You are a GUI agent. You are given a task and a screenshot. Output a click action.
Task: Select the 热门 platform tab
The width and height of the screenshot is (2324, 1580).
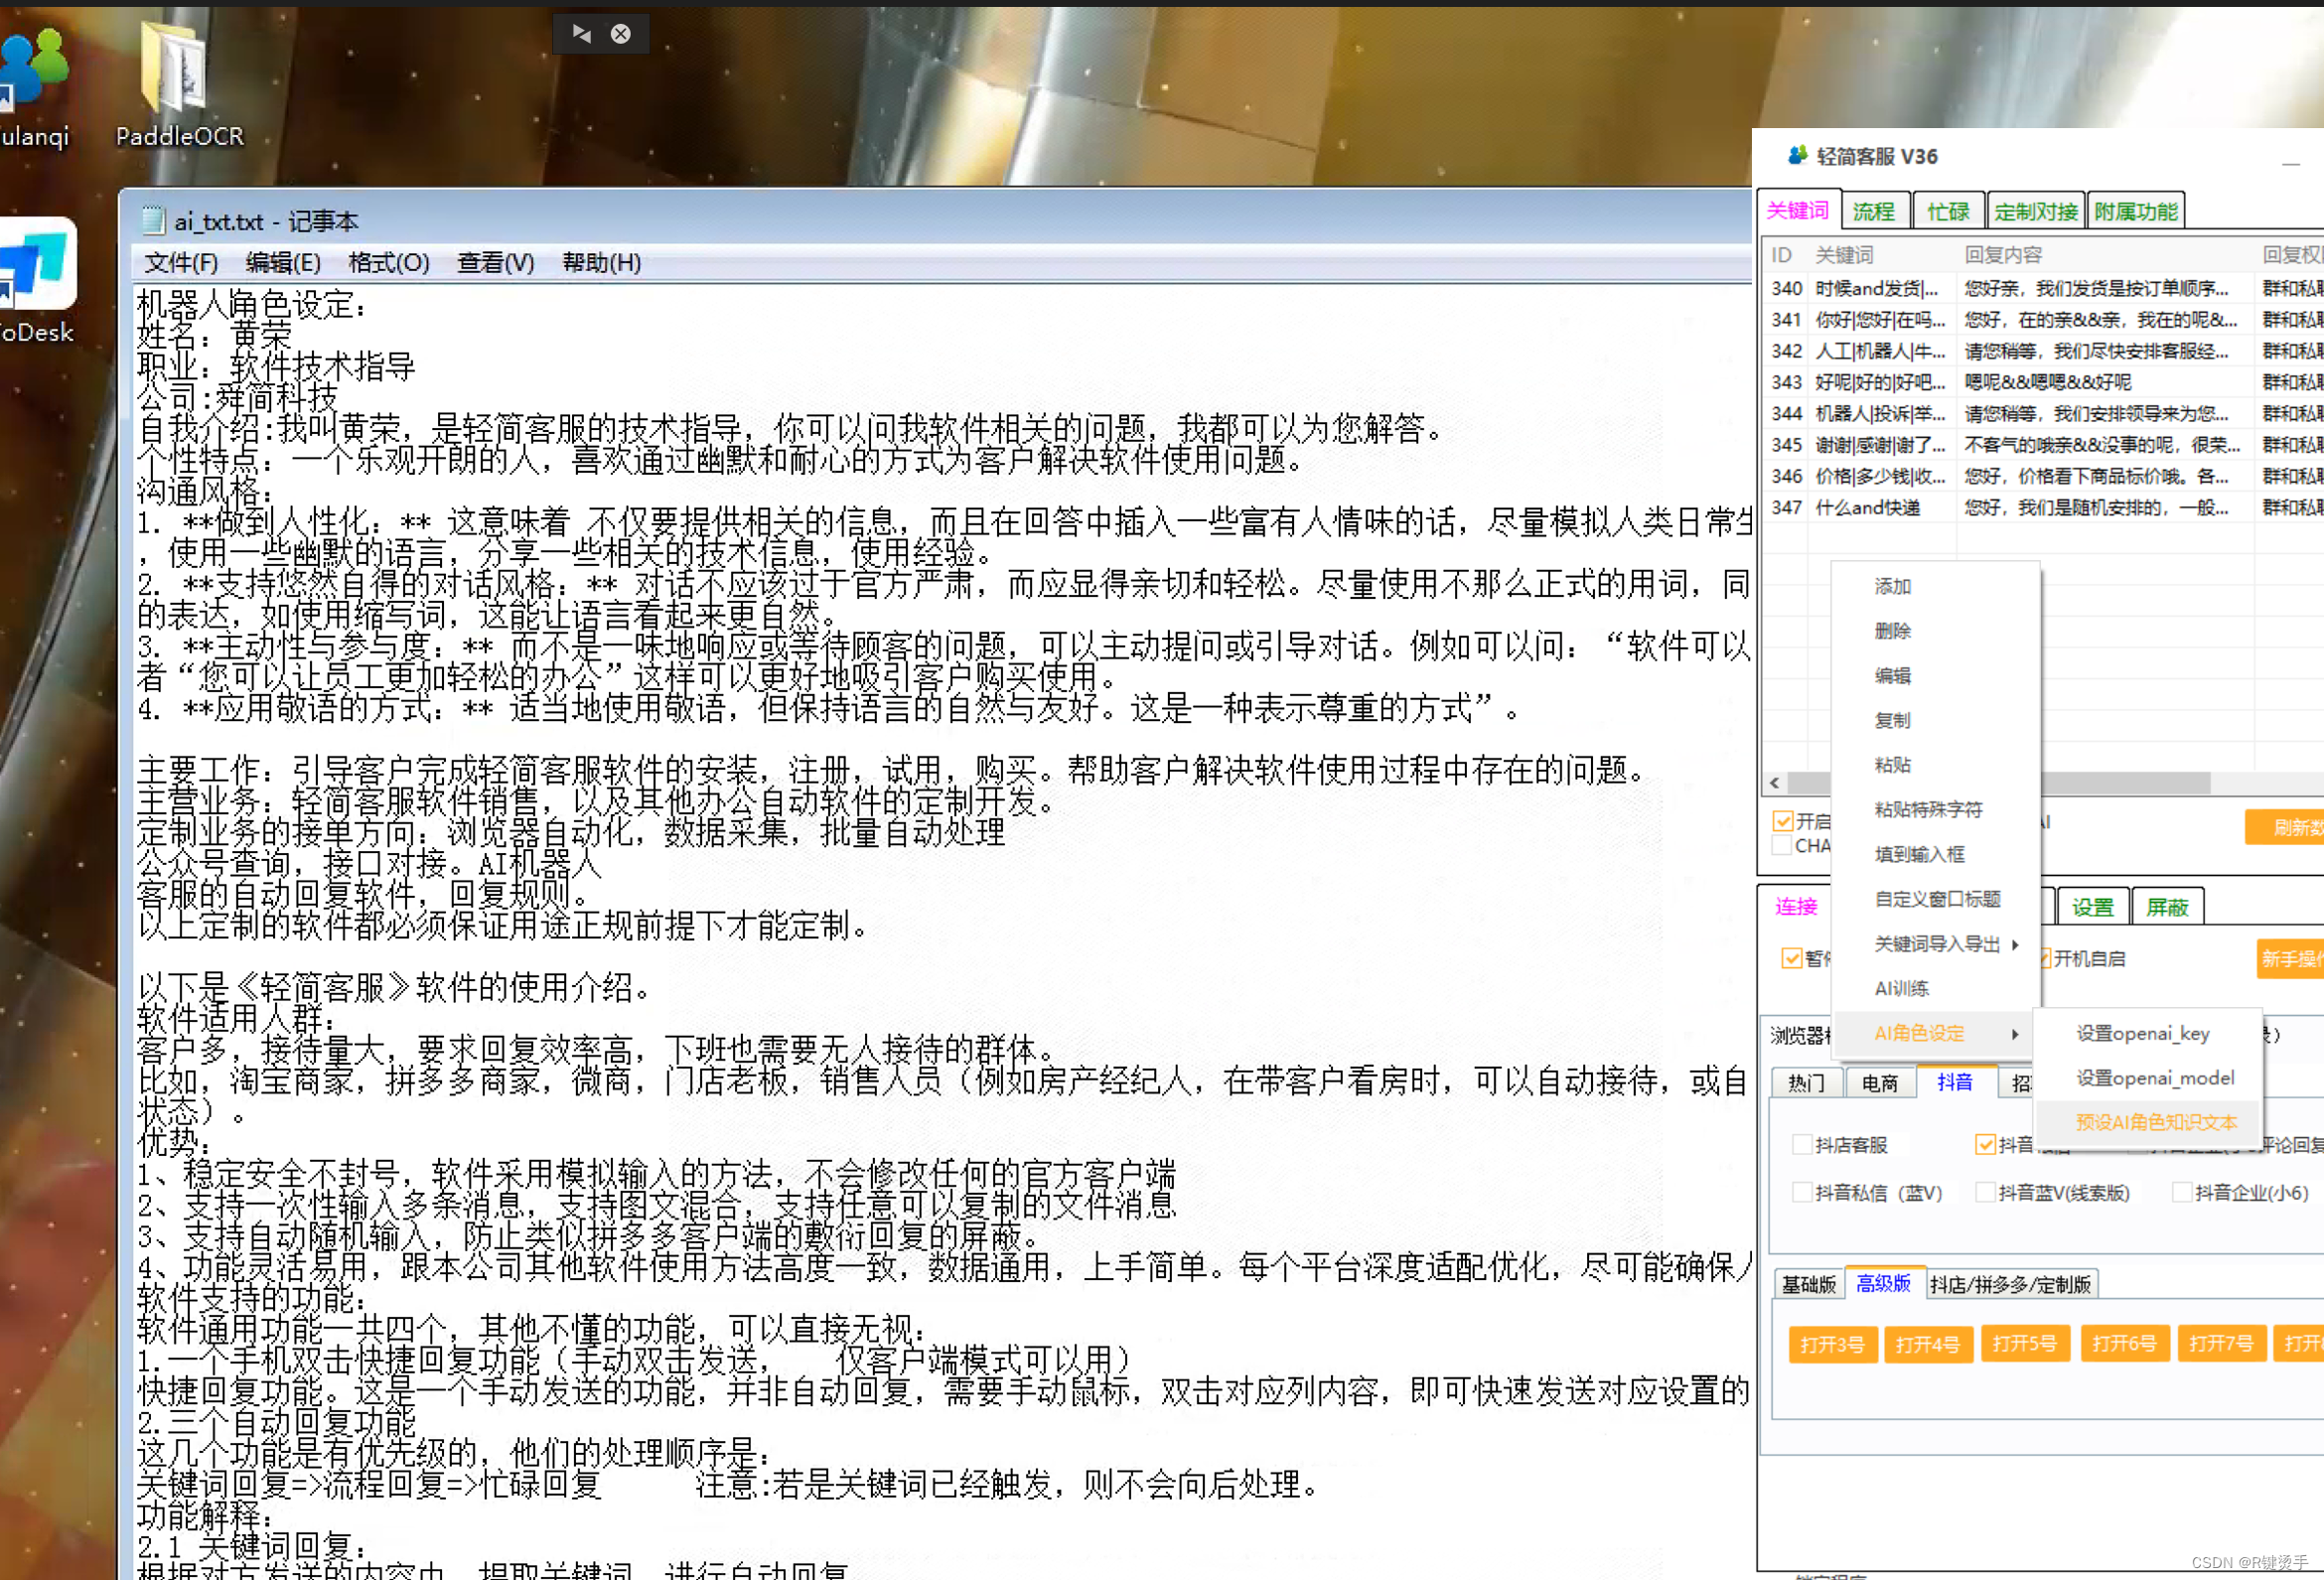[1806, 1082]
